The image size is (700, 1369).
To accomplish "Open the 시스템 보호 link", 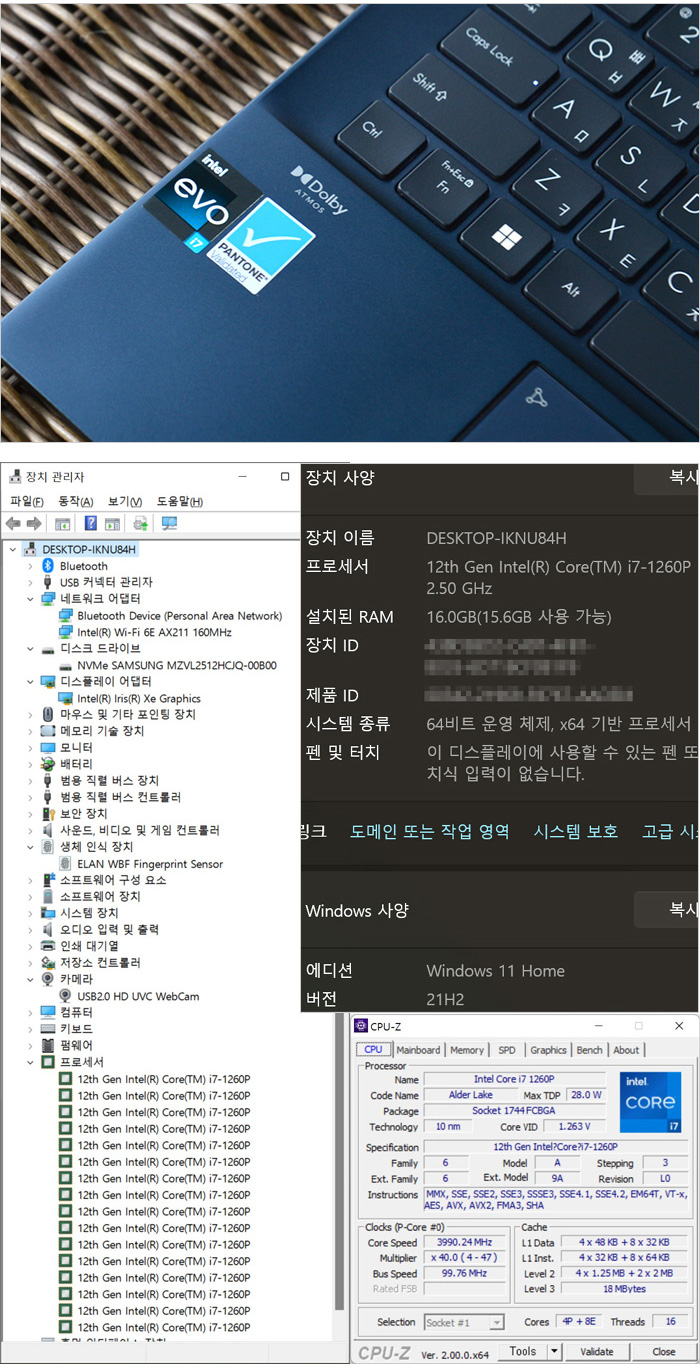I will pos(575,831).
